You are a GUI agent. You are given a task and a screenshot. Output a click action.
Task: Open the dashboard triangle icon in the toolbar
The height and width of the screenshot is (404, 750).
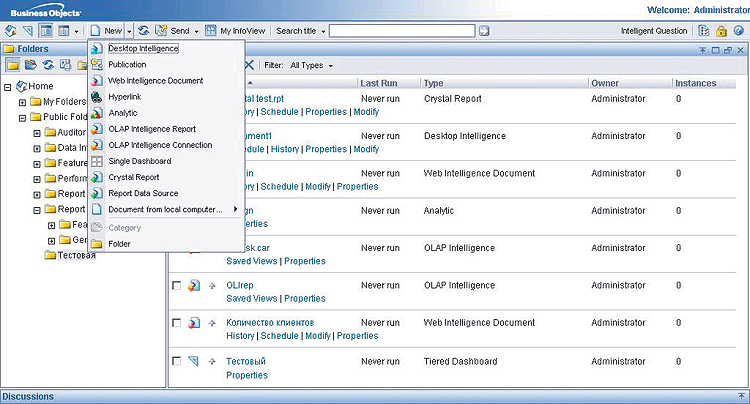pos(28,31)
